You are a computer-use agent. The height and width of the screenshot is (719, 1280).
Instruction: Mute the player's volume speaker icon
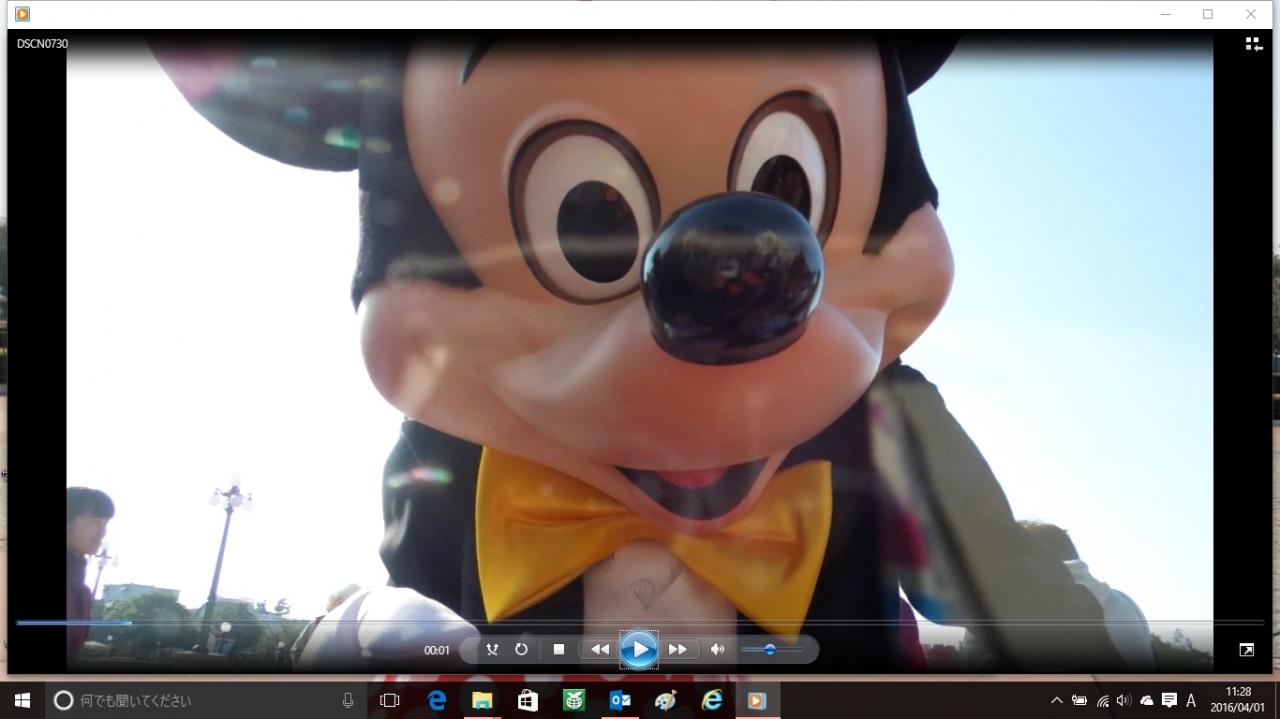[x=717, y=649]
